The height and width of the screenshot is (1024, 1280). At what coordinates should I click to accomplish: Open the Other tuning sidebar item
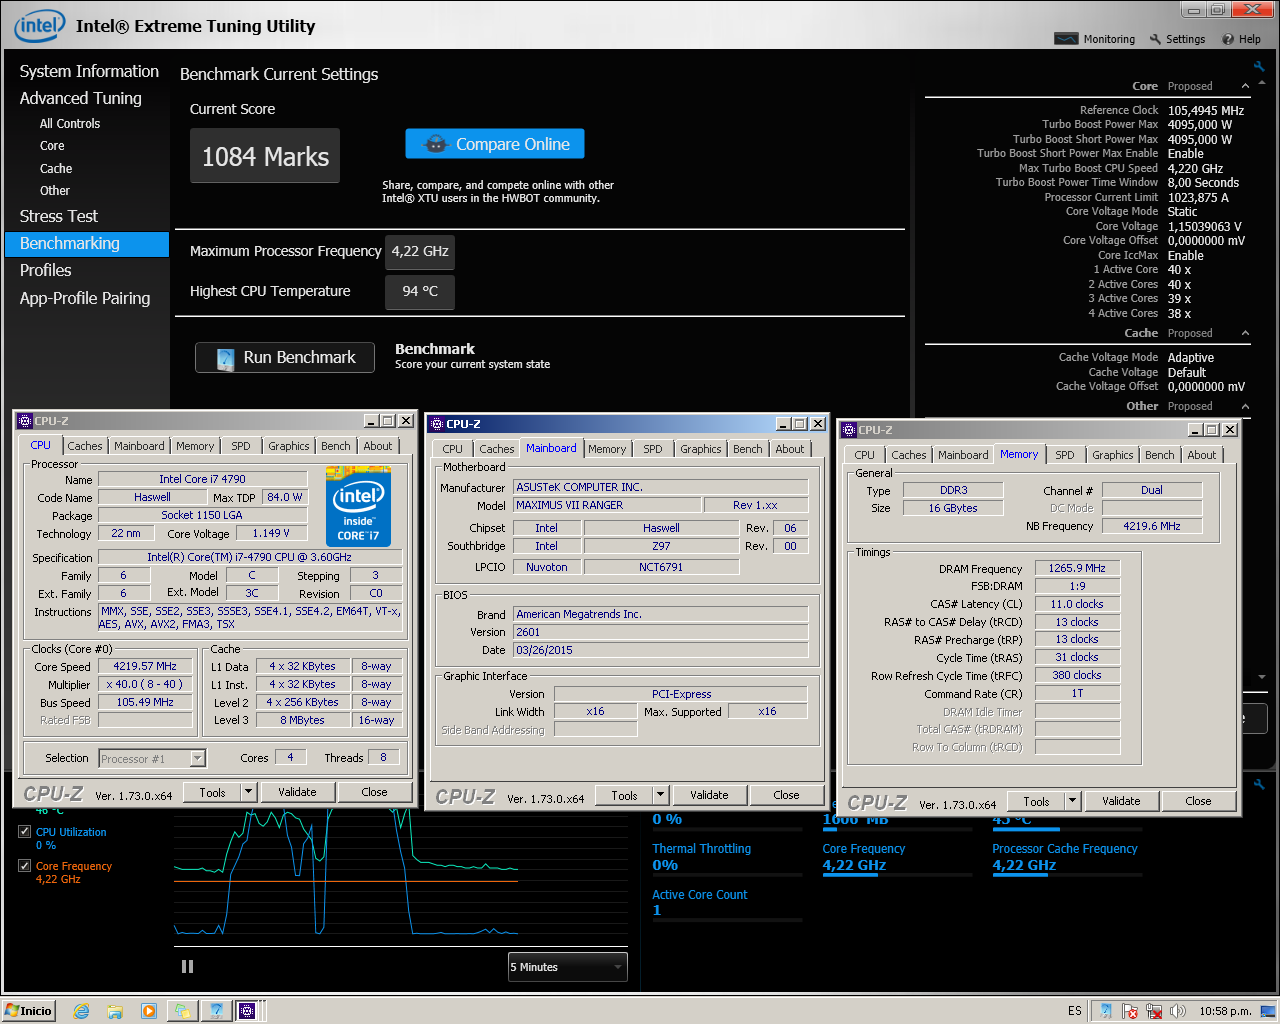coord(55,191)
